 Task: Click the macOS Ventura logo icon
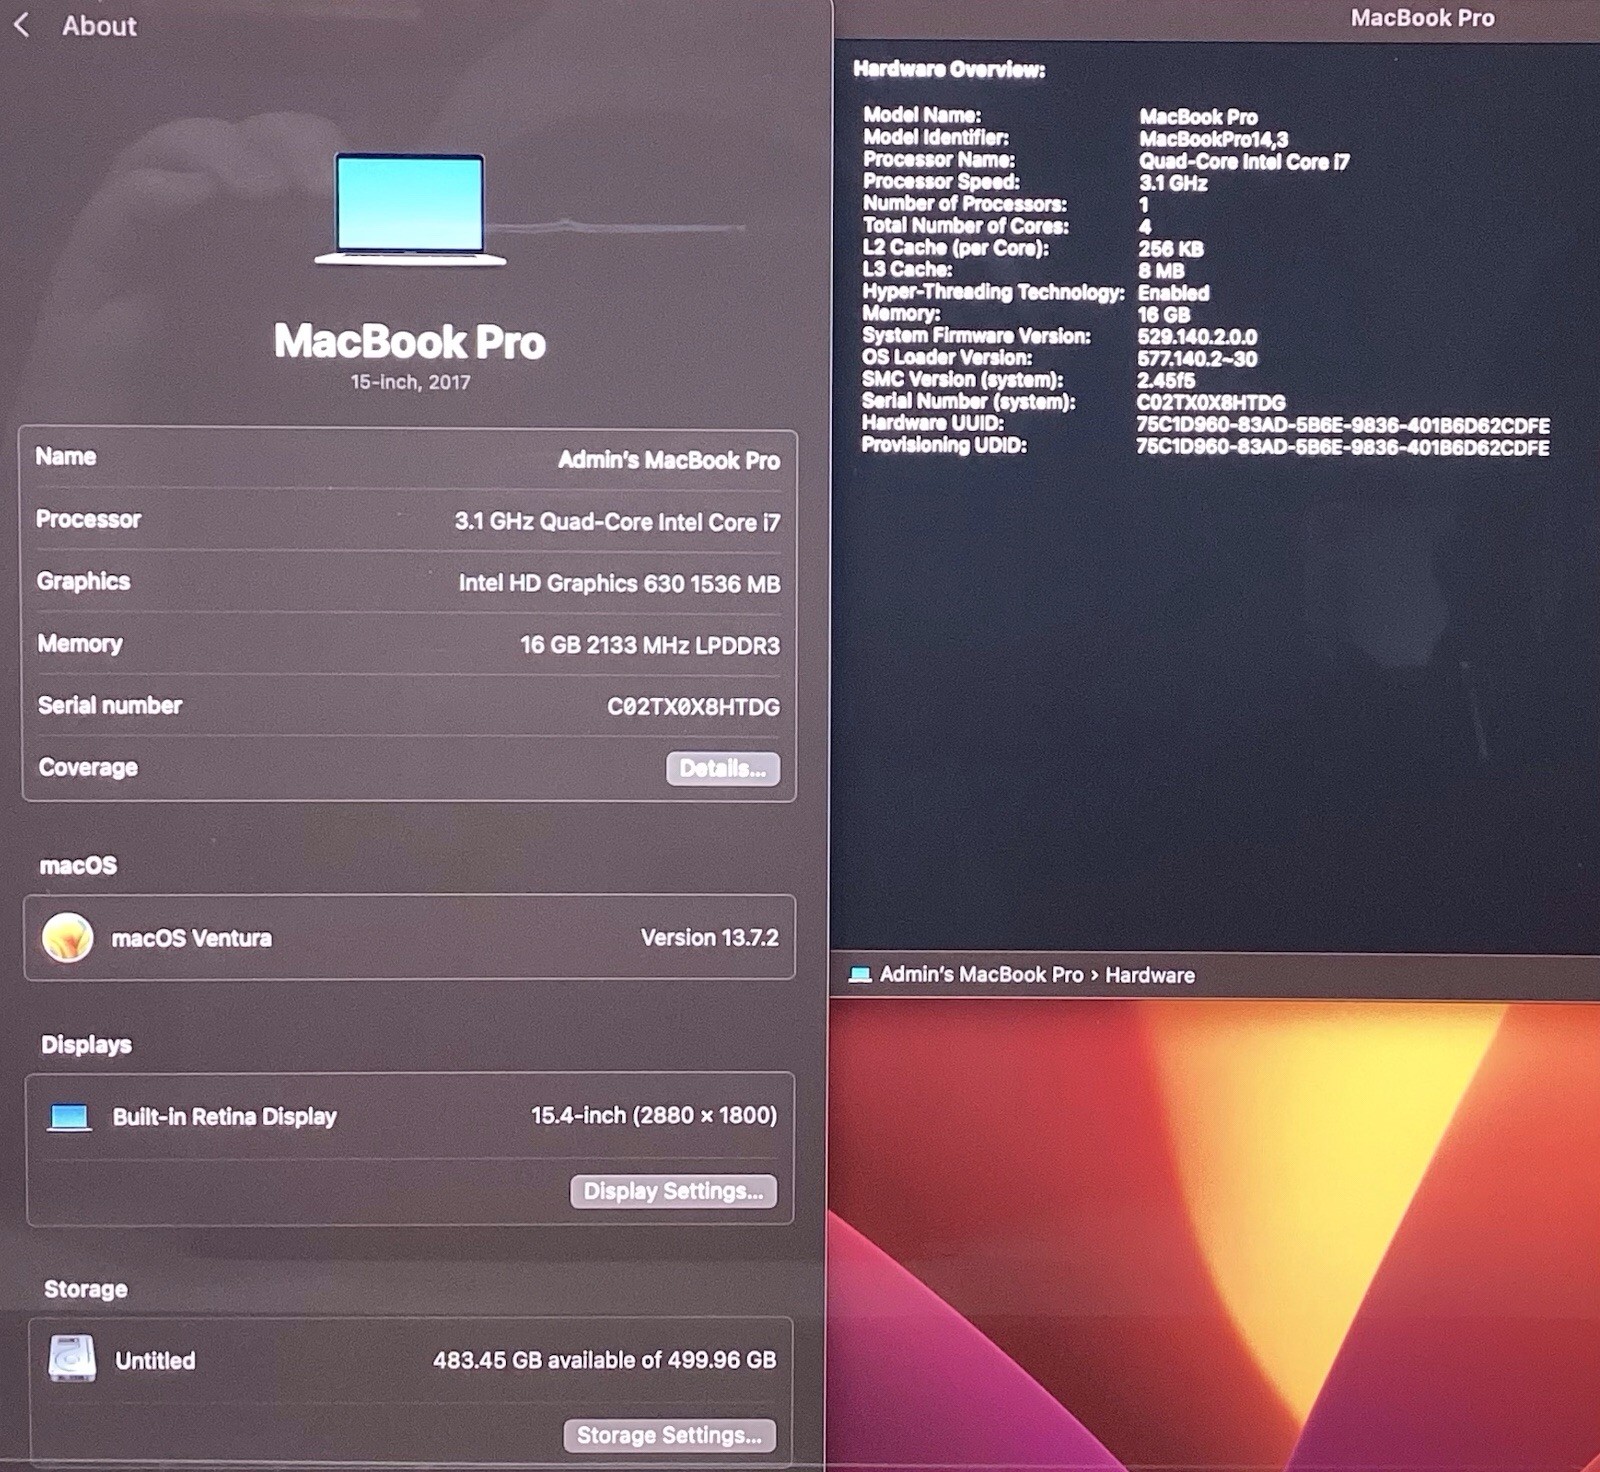(68, 938)
